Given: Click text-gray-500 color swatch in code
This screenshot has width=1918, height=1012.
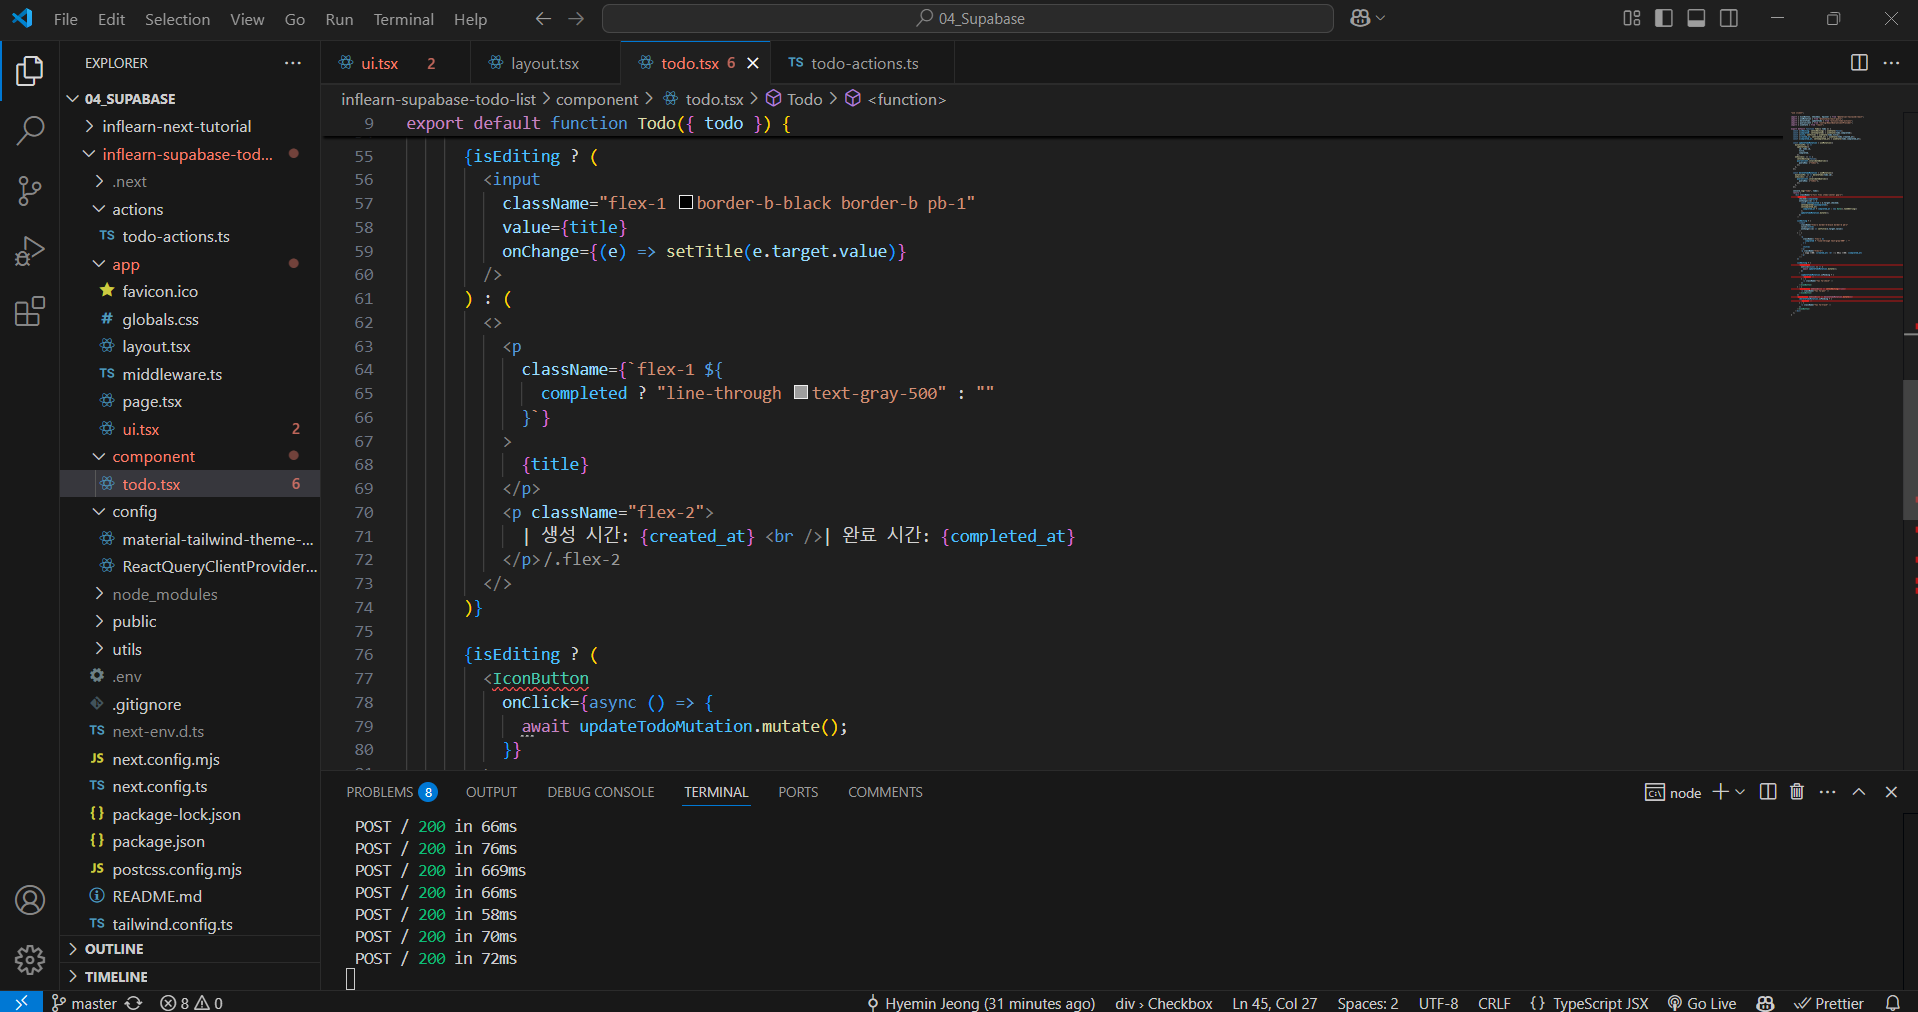Looking at the screenshot, I should pyautogui.click(x=801, y=392).
